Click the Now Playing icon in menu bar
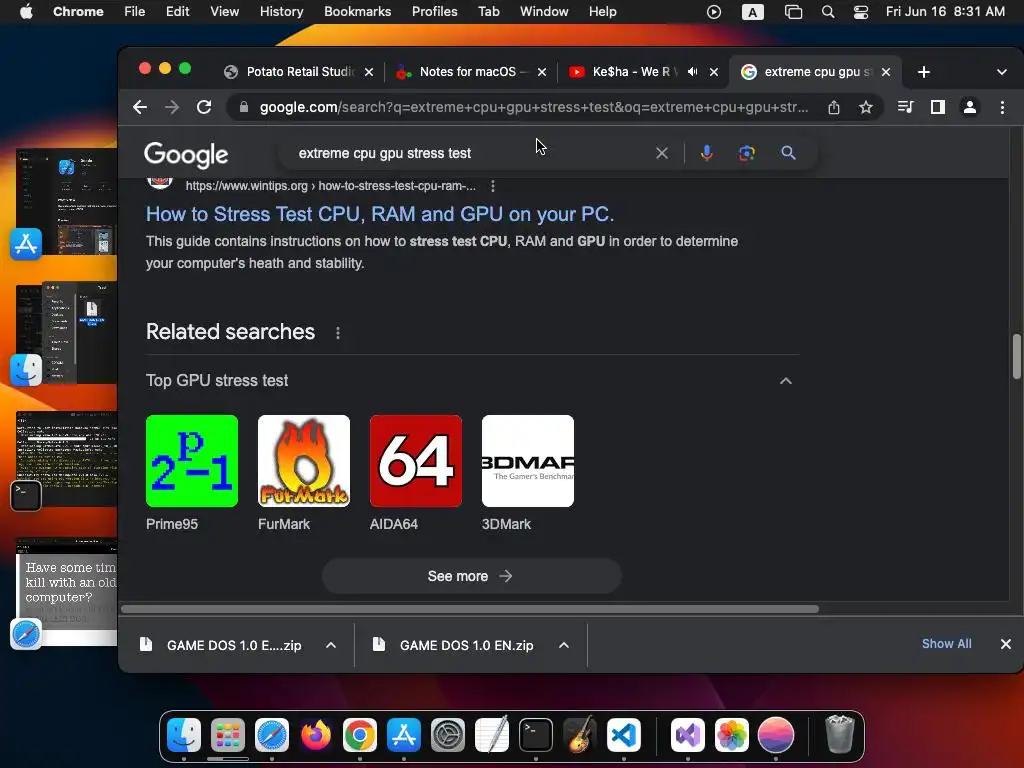This screenshot has height=768, width=1024. tap(714, 12)
